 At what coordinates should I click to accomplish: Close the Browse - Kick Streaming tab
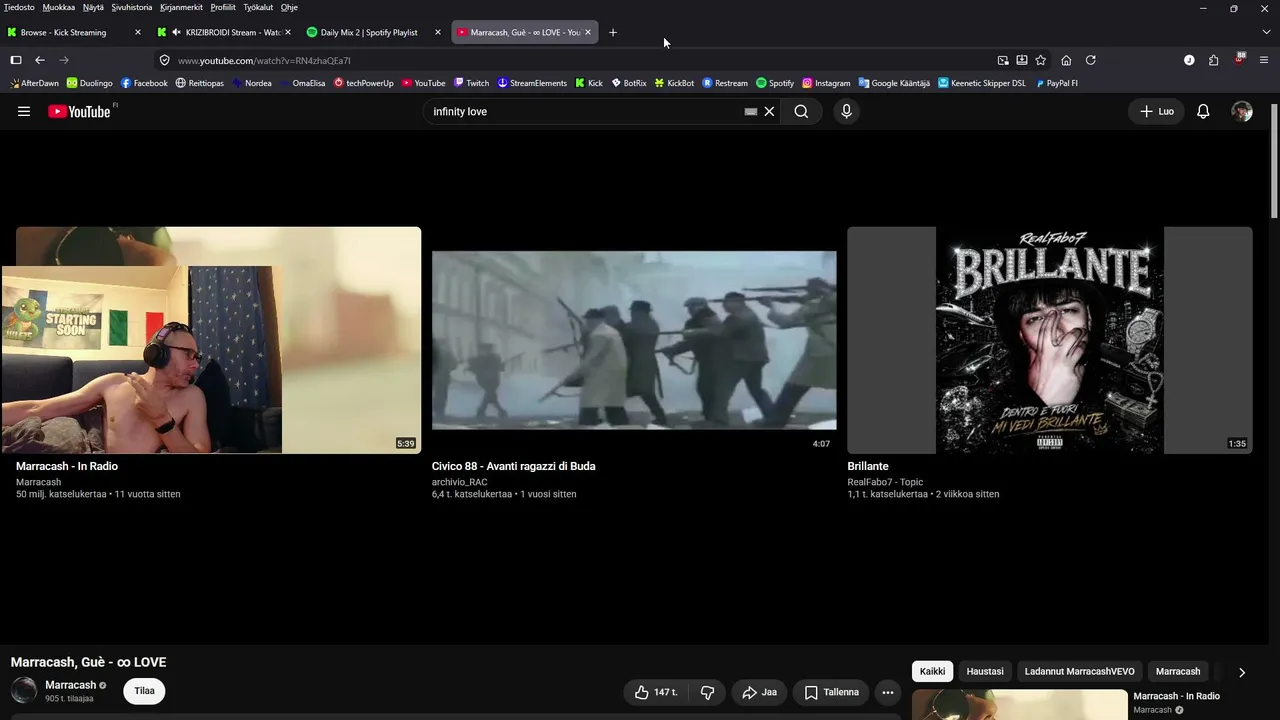[138, 32]
